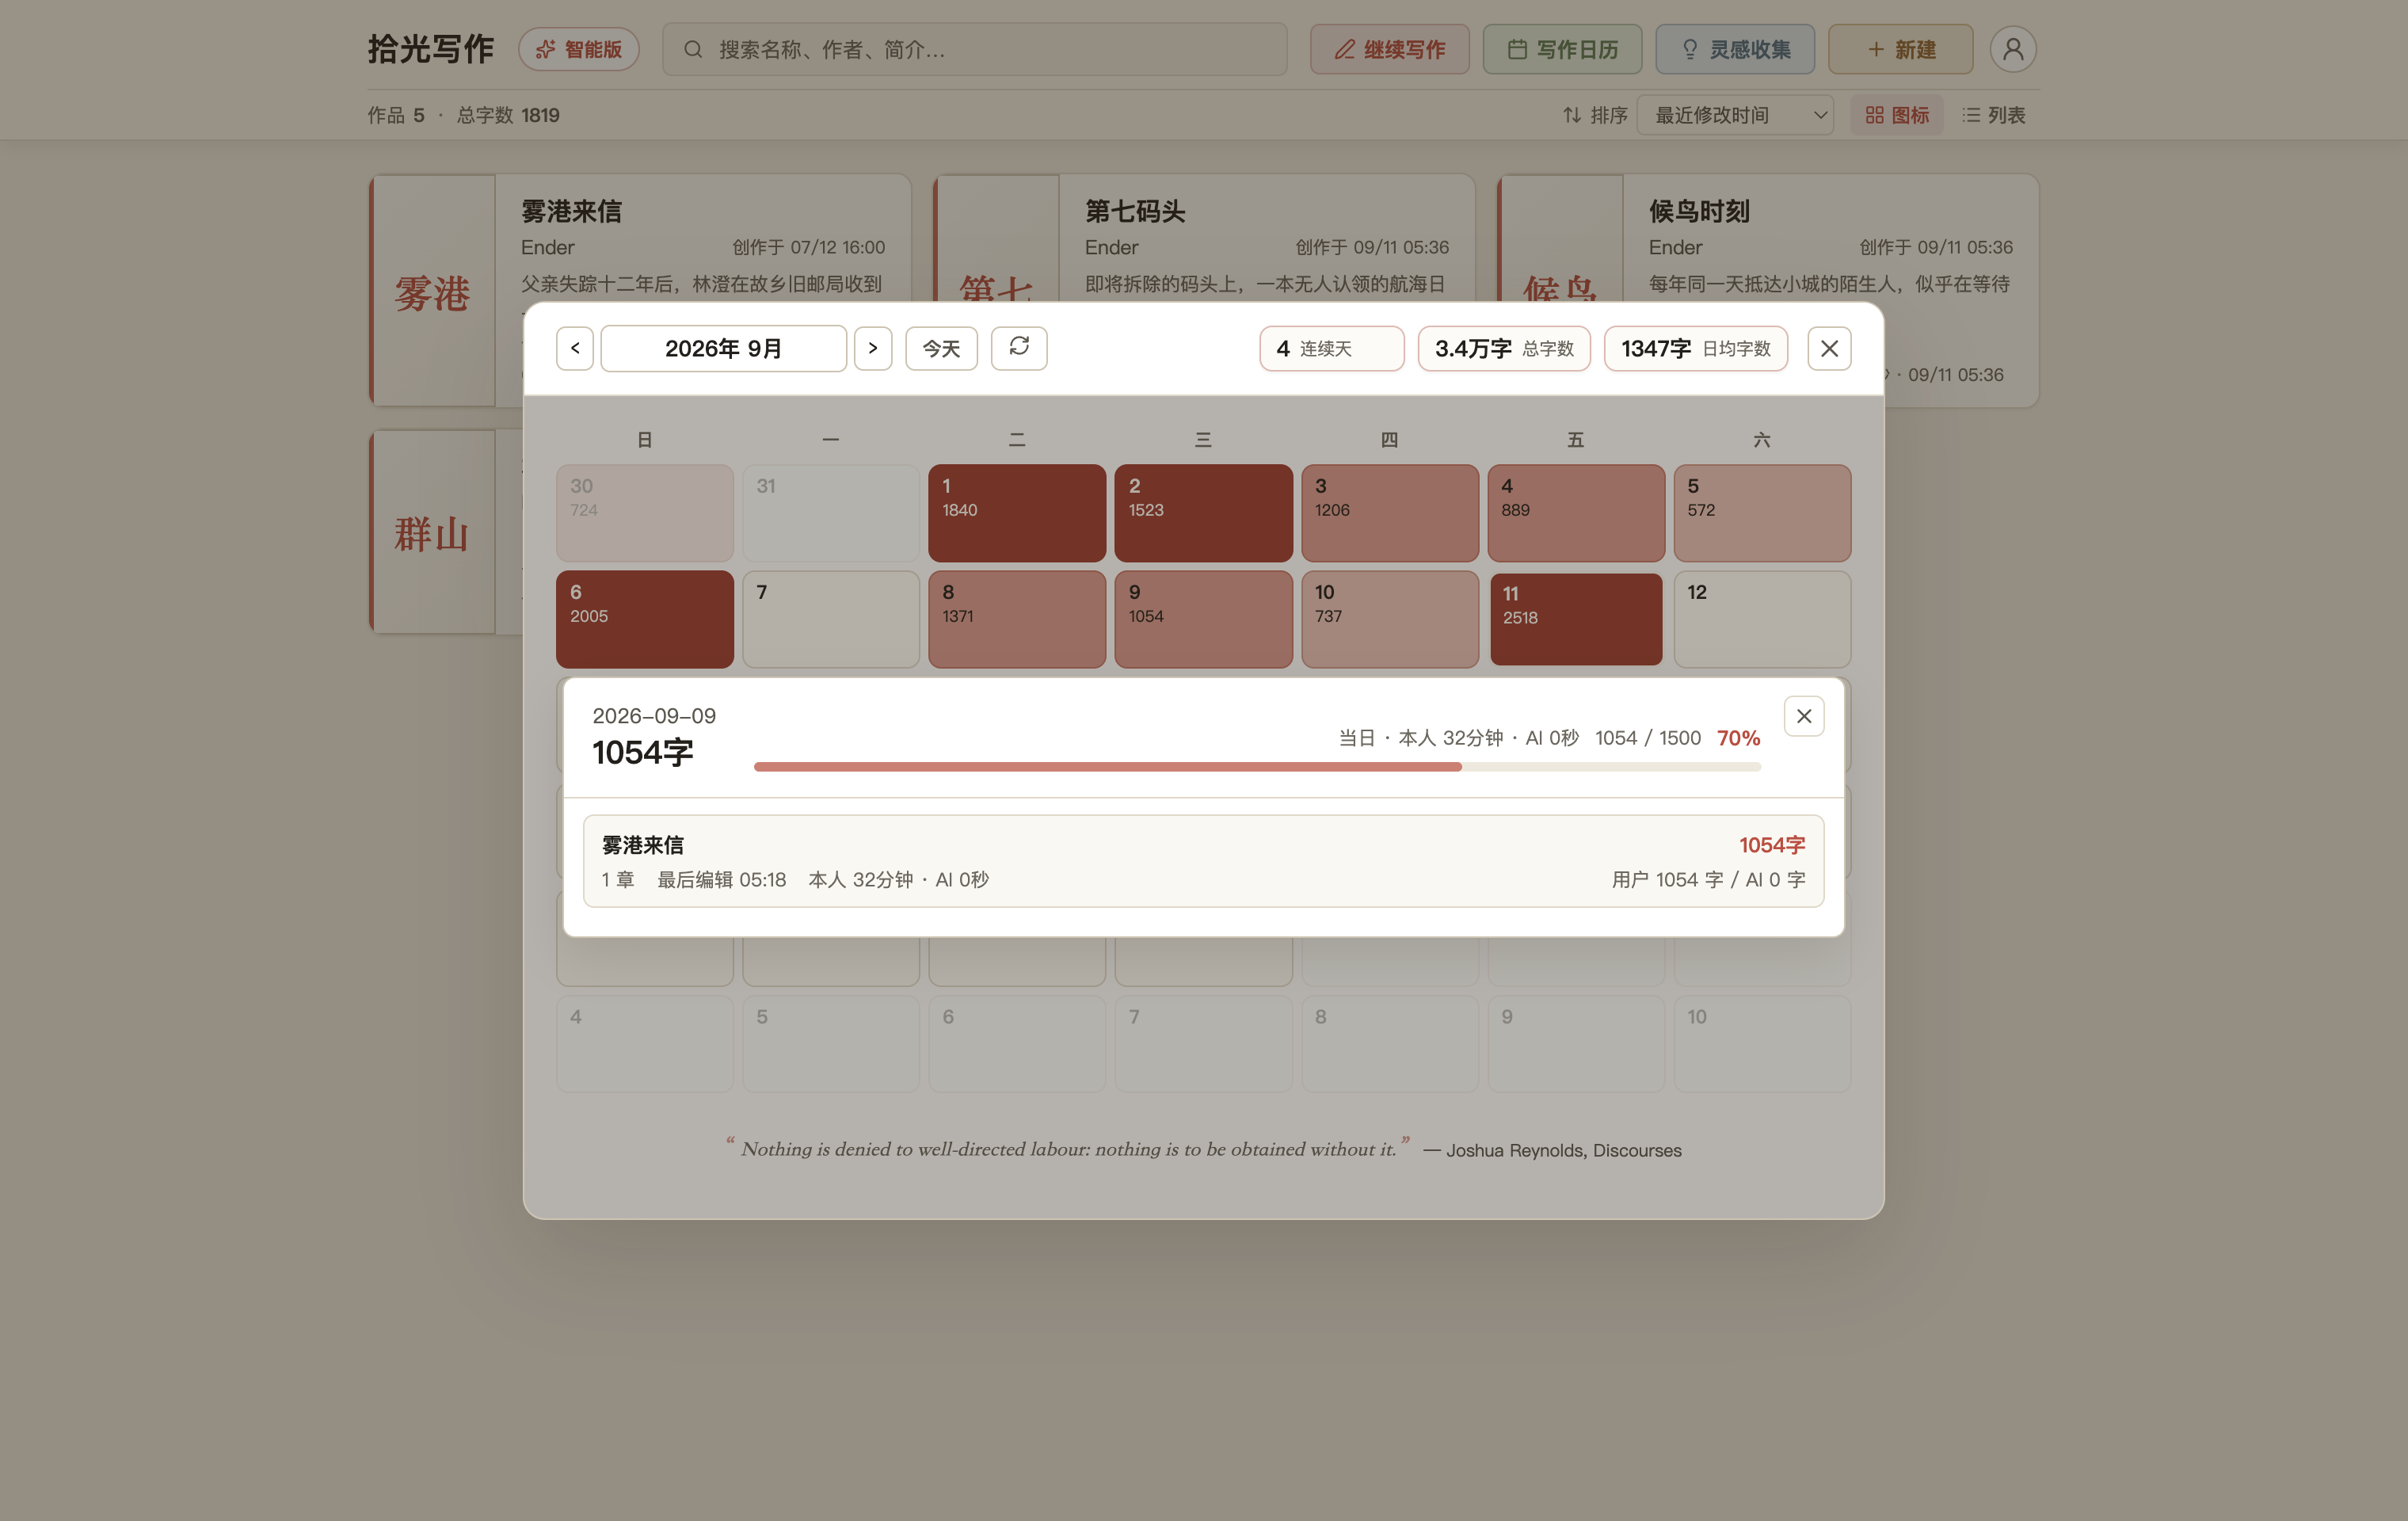The height and width of the screenshot is (1521, 2408).
Task: Select the empty September 12 cell
Action: [x=1762, y=619]
